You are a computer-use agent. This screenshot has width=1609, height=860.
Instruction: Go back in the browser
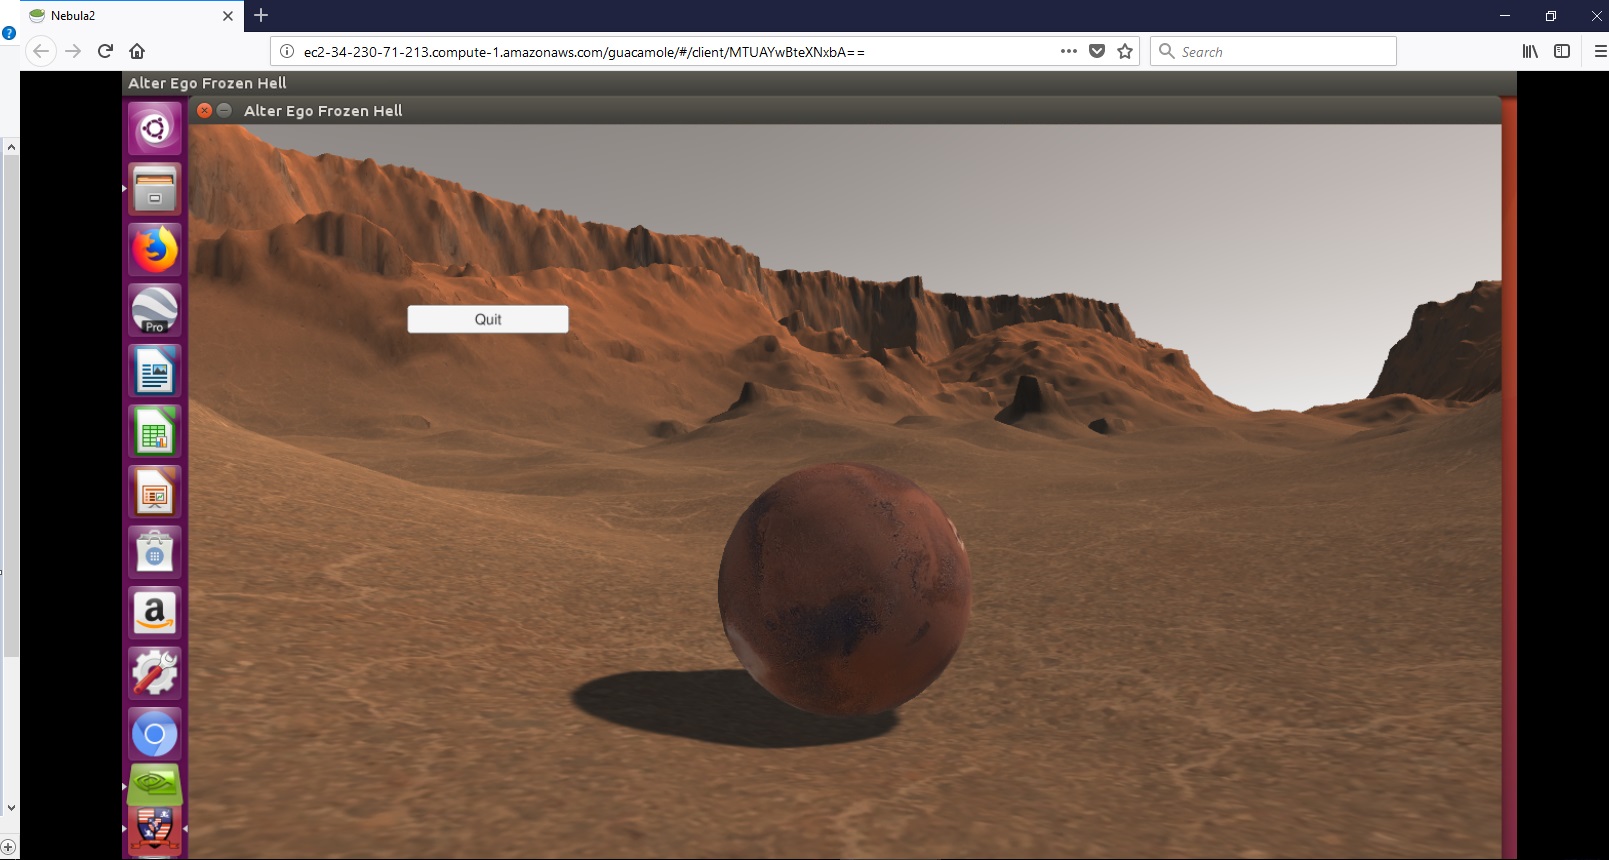(x=40, y=51)
